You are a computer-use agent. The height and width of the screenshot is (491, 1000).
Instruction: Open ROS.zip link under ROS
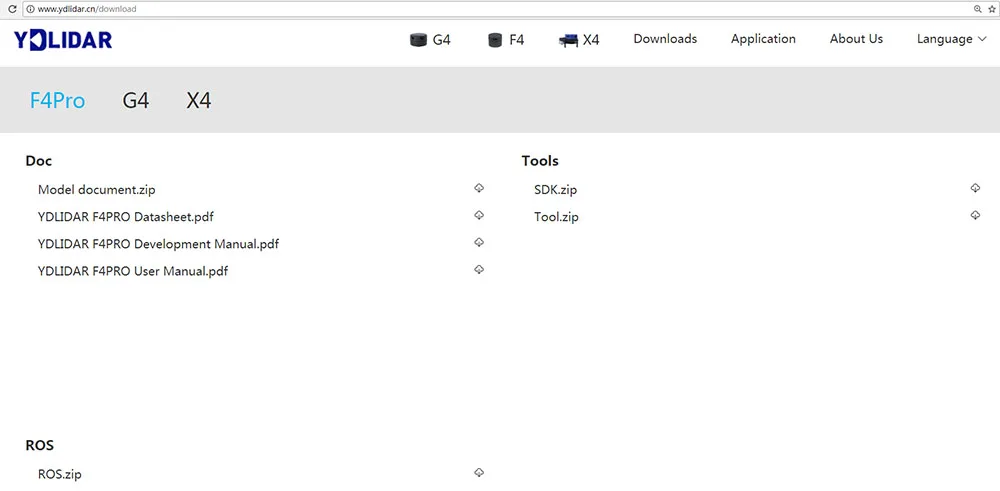click(x=60, y=474)
